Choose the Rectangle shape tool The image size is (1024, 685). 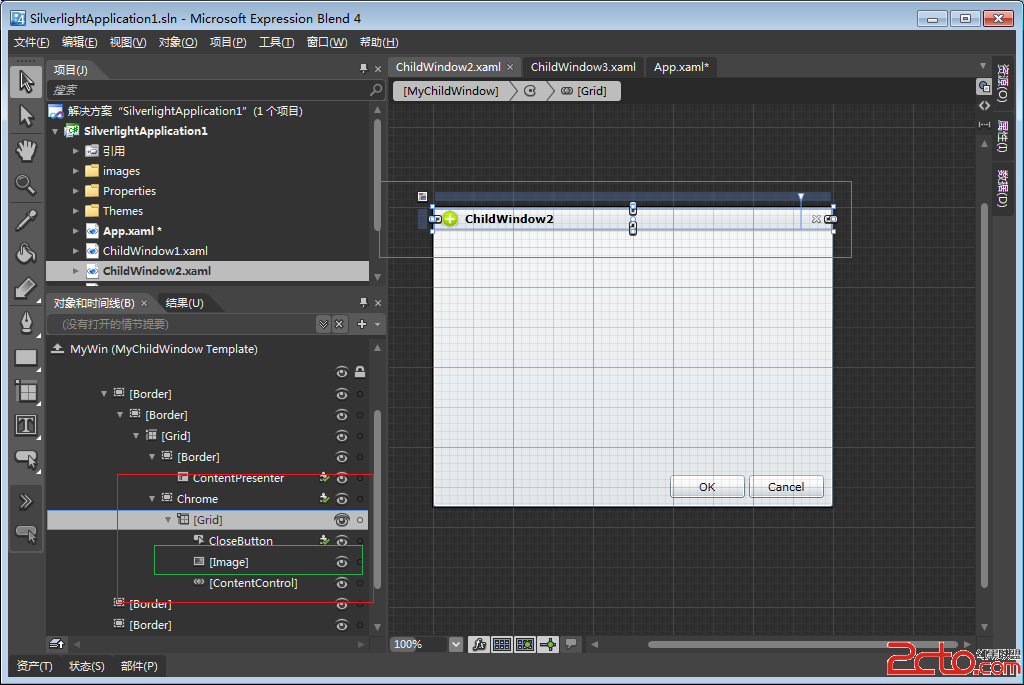point(26,357)
